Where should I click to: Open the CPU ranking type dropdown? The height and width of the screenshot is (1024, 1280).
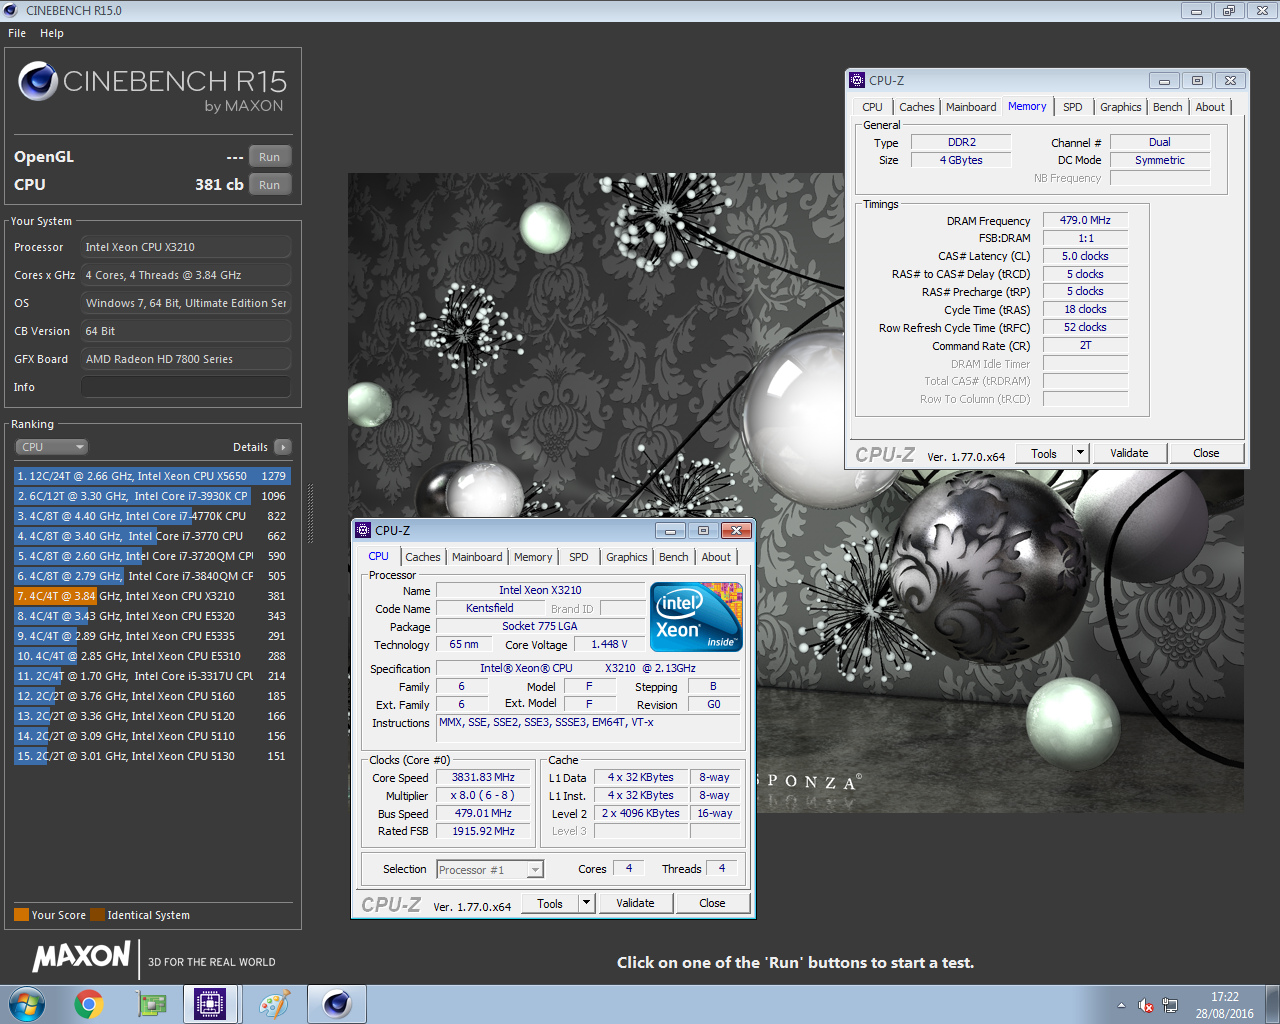pyautogui.click(x=52, y=447)
